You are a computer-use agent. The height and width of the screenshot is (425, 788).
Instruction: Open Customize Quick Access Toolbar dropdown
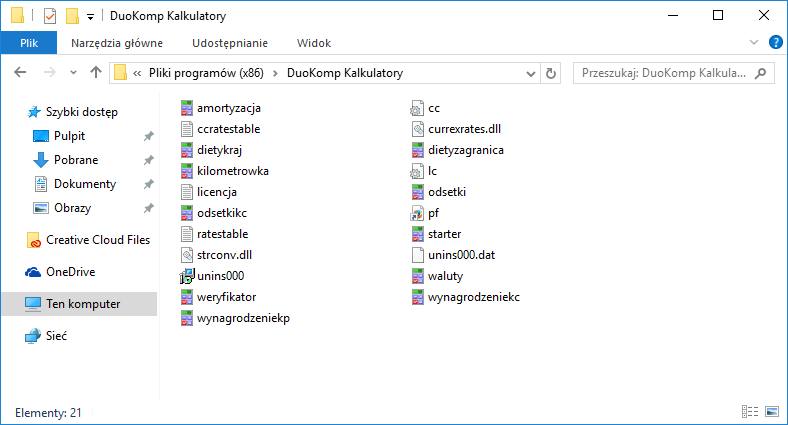tap(90, 17)
